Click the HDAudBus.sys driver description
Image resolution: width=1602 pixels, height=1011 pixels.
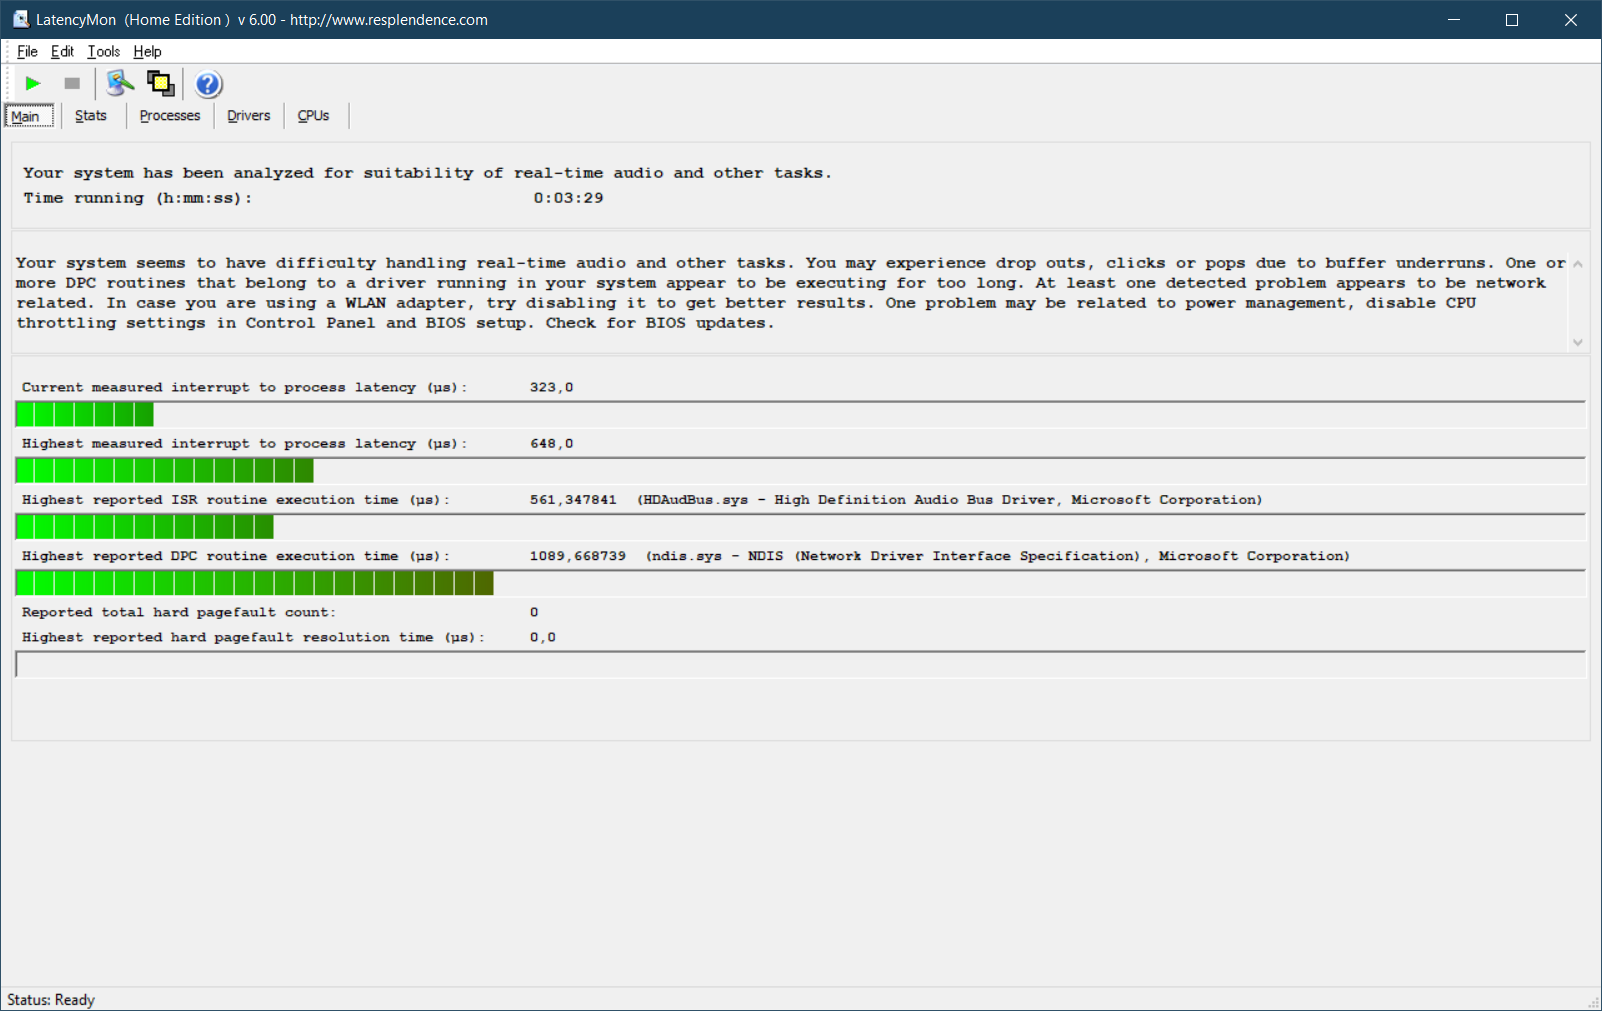[x=950, y=499]
